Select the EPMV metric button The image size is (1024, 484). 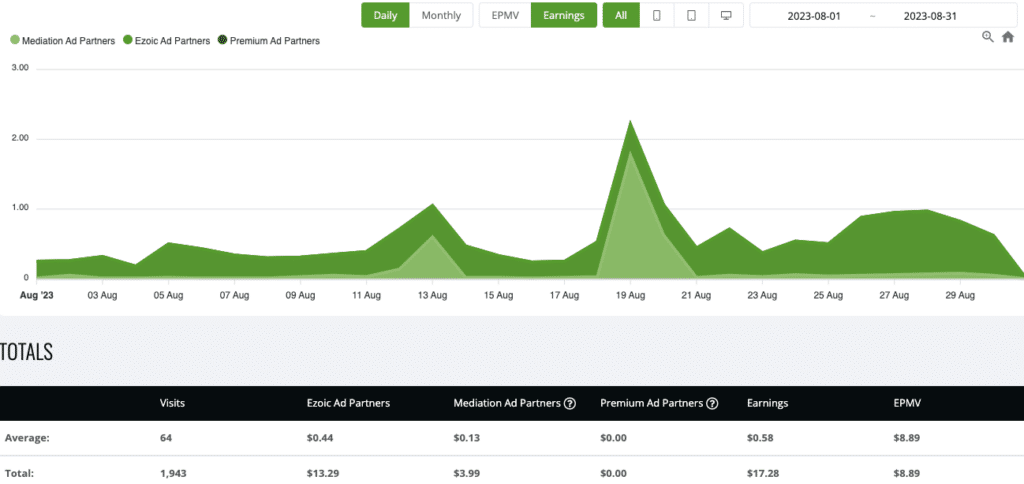pos(504,16)
